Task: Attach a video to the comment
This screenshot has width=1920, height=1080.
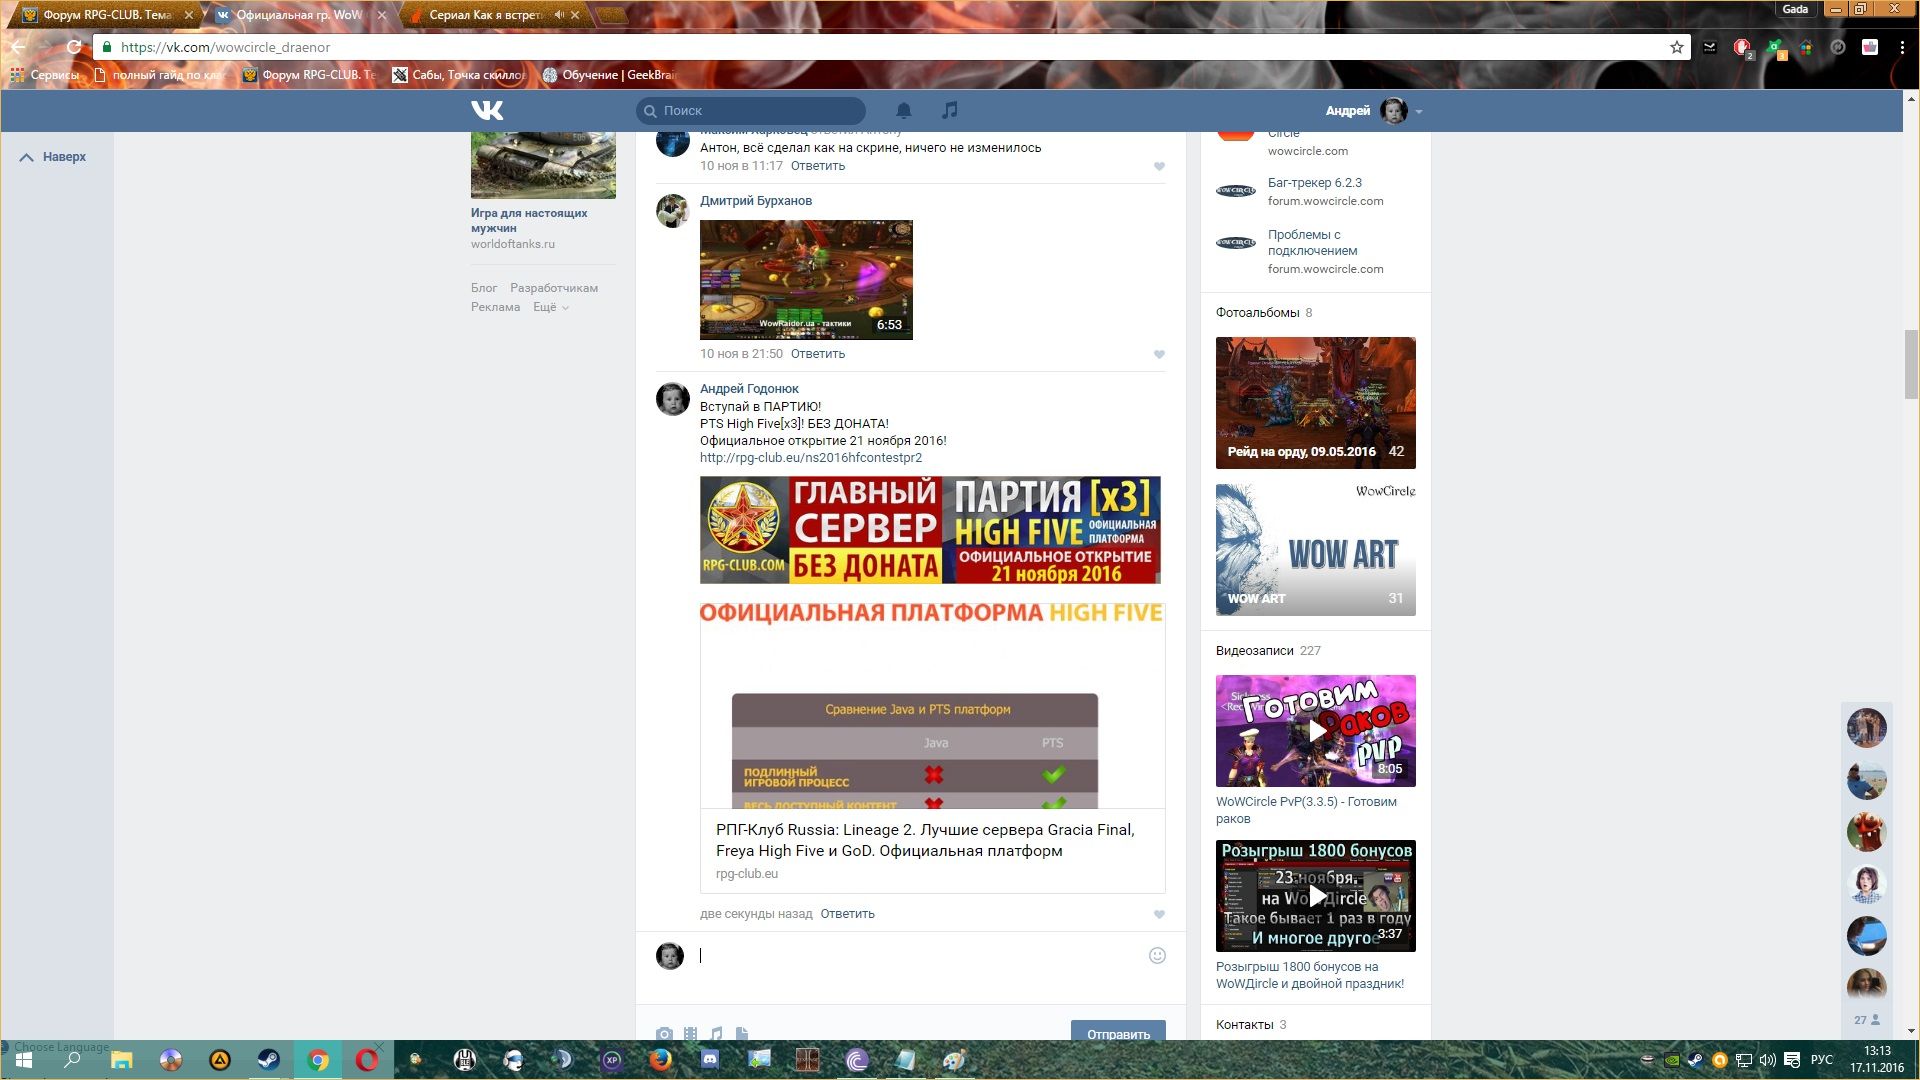Action: click(691, 1033)
